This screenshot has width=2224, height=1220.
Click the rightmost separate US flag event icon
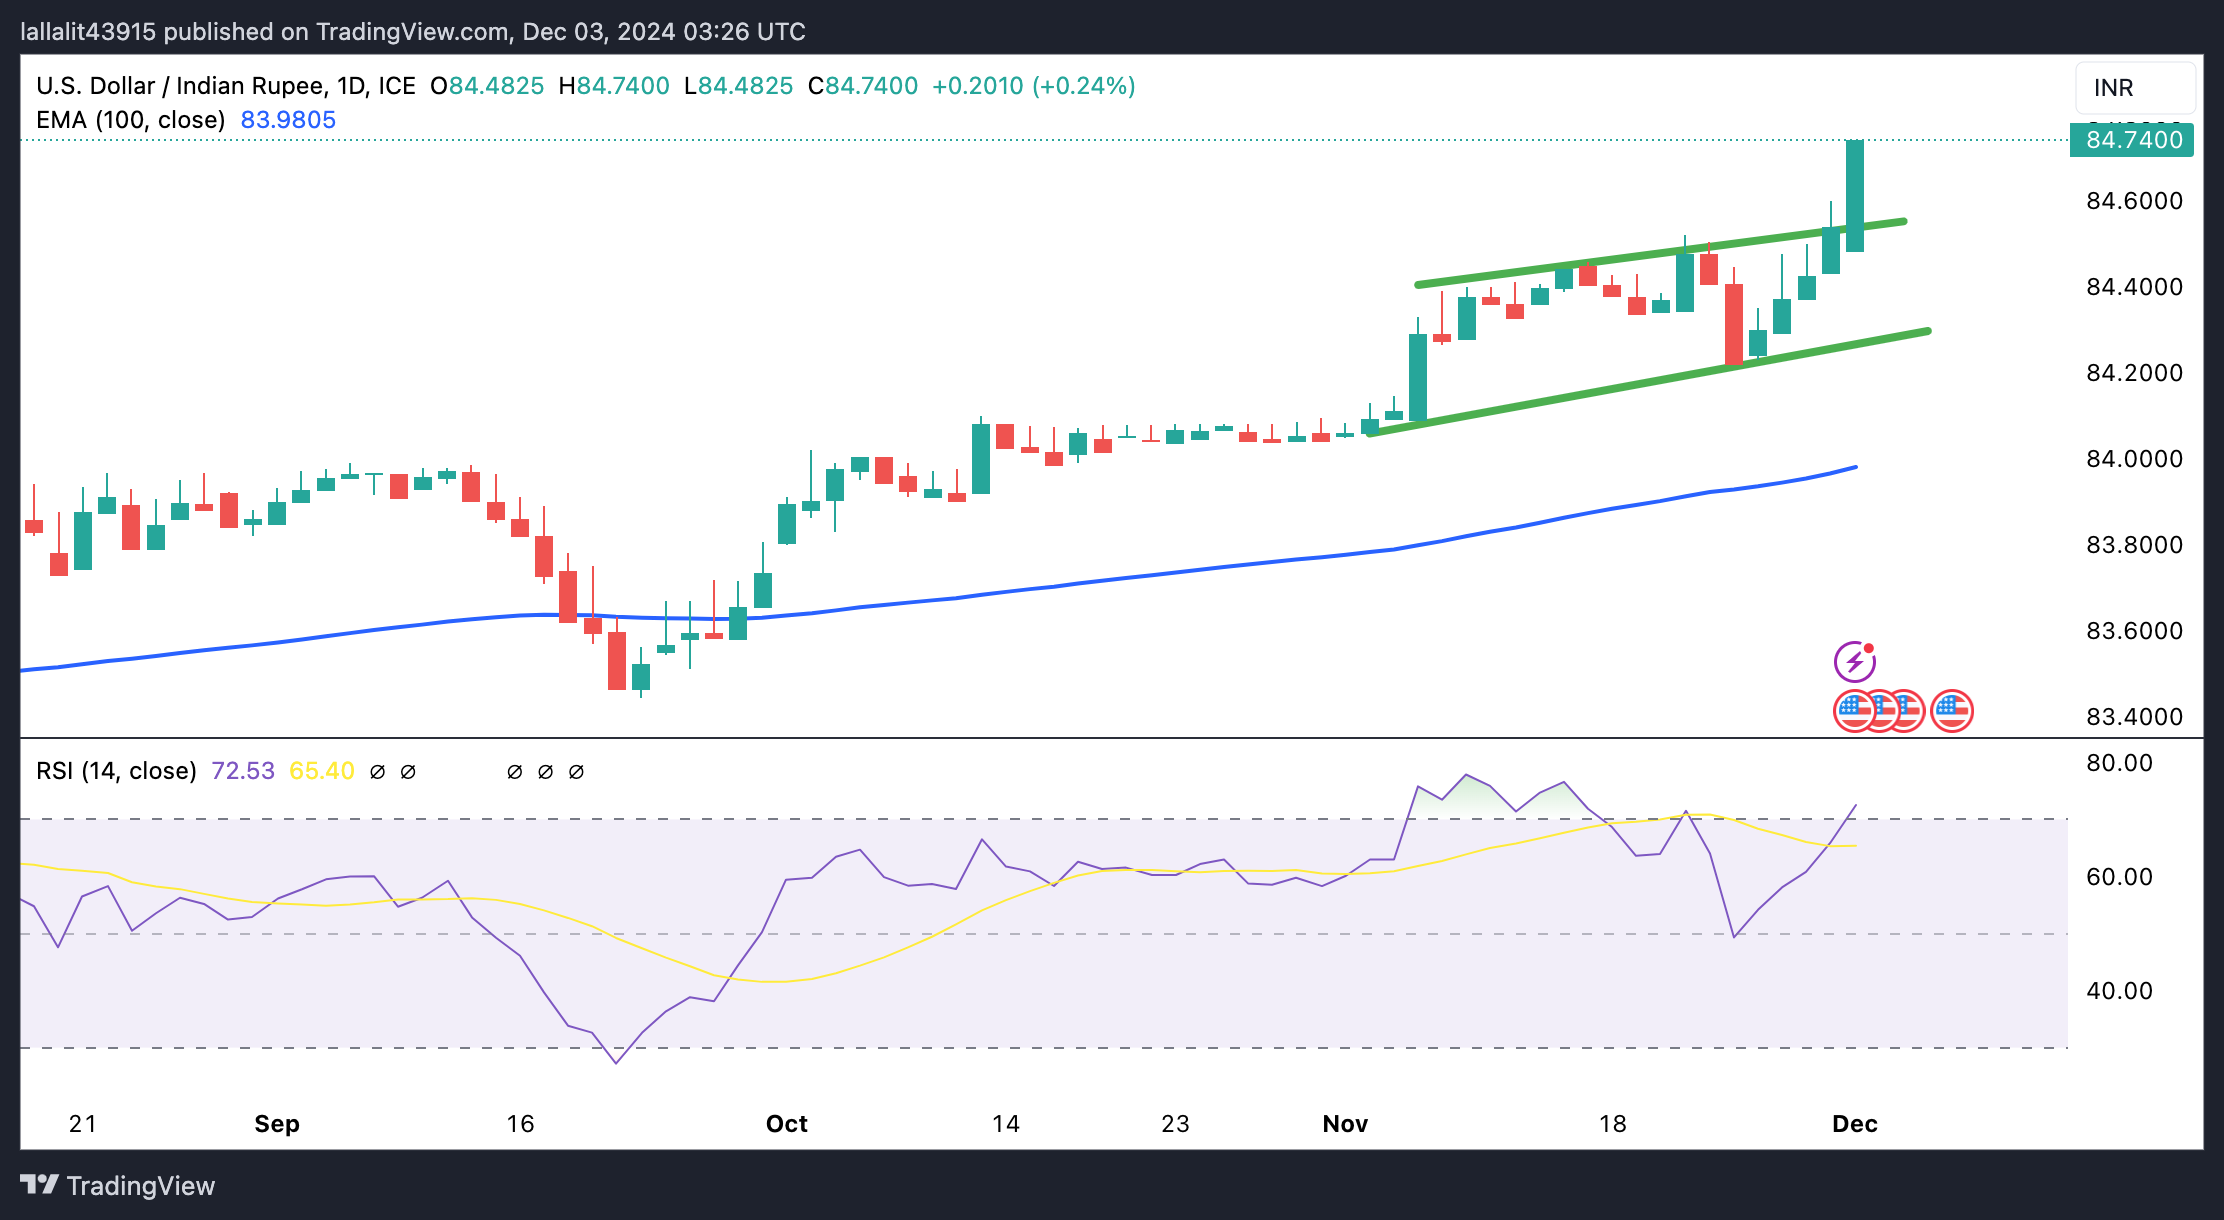1952,711
